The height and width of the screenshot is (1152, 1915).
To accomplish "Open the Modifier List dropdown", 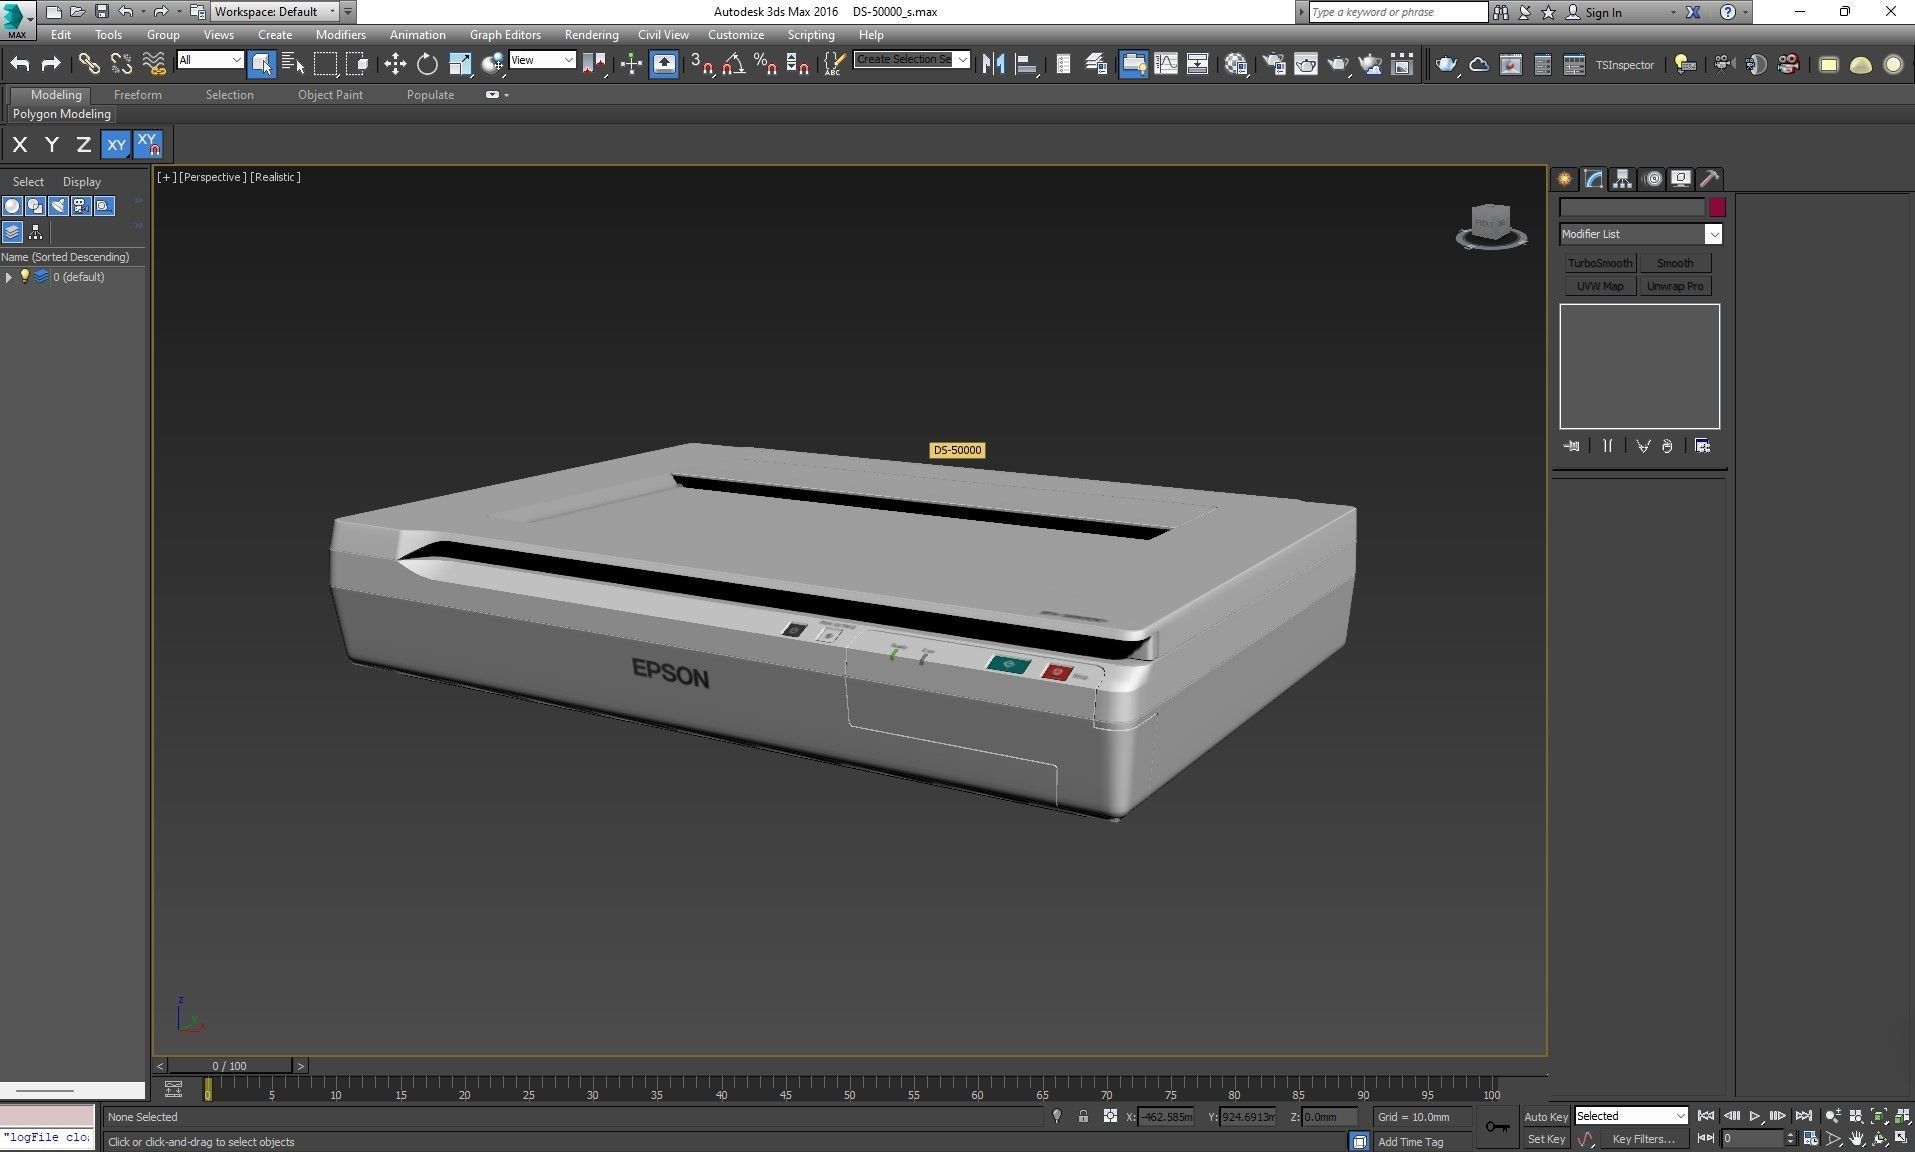I will [x=1640, y=234].
